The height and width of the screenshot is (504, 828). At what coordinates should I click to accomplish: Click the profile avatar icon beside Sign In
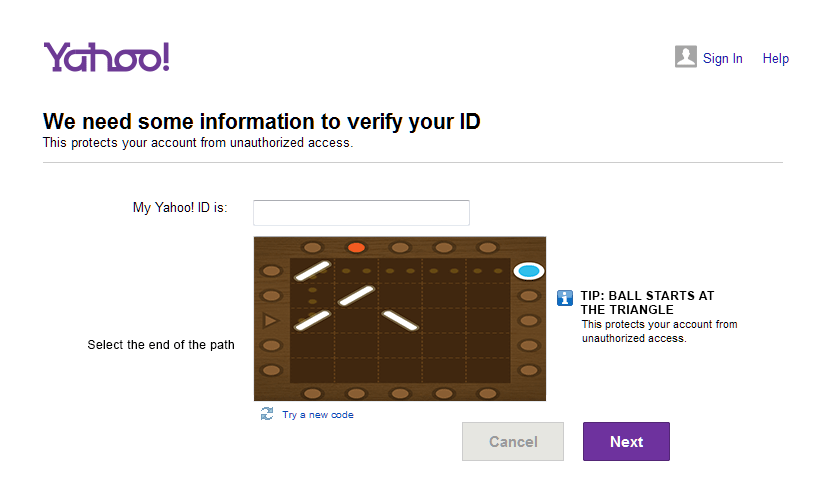click(x=685, y=57)
